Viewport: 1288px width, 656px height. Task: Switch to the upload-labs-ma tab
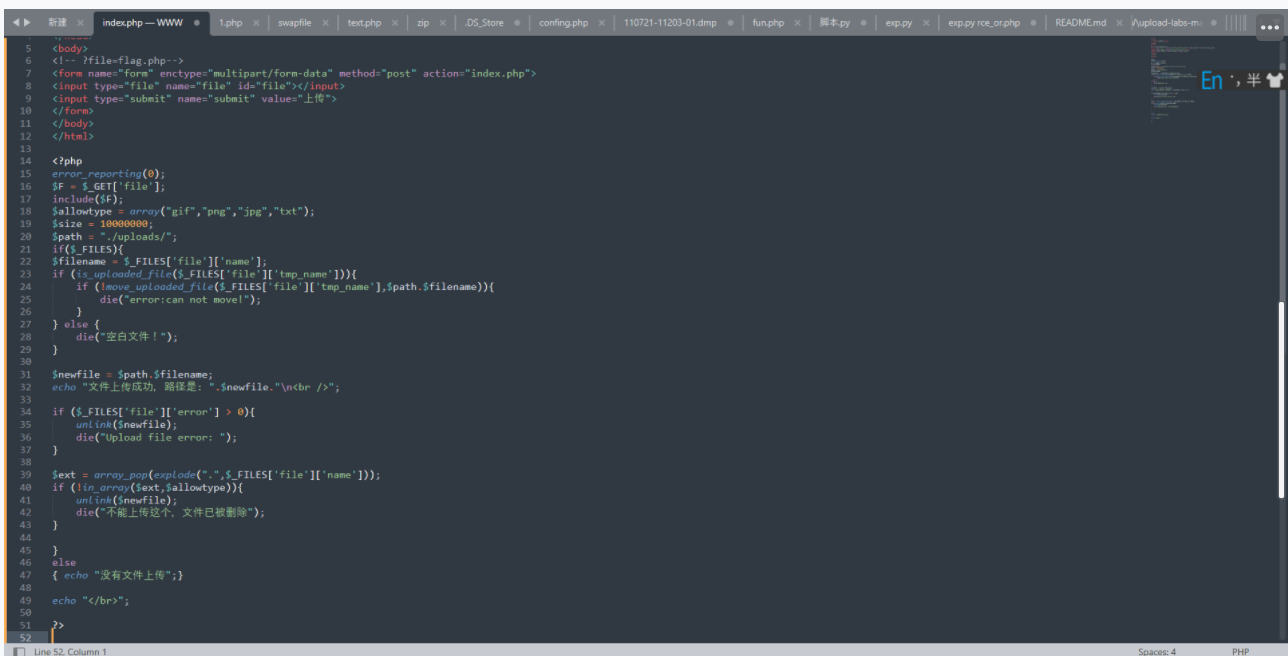(x=1166, y=22)
